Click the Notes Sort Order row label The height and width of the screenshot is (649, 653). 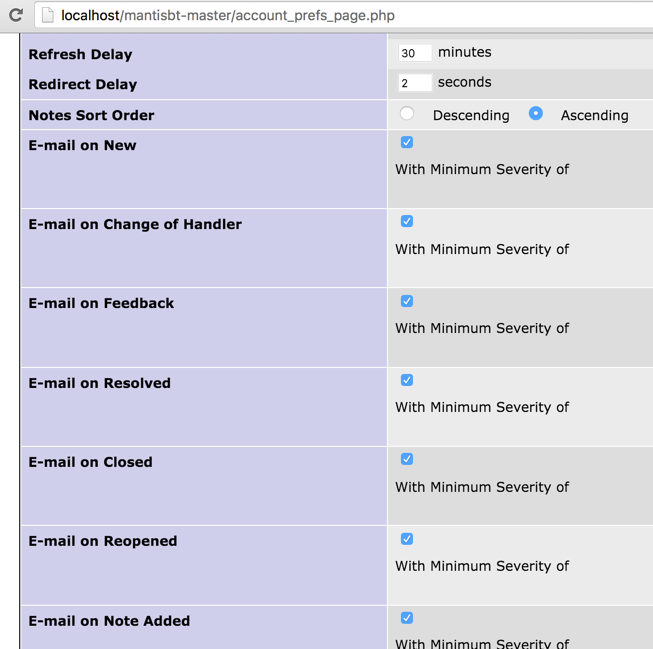91,115
